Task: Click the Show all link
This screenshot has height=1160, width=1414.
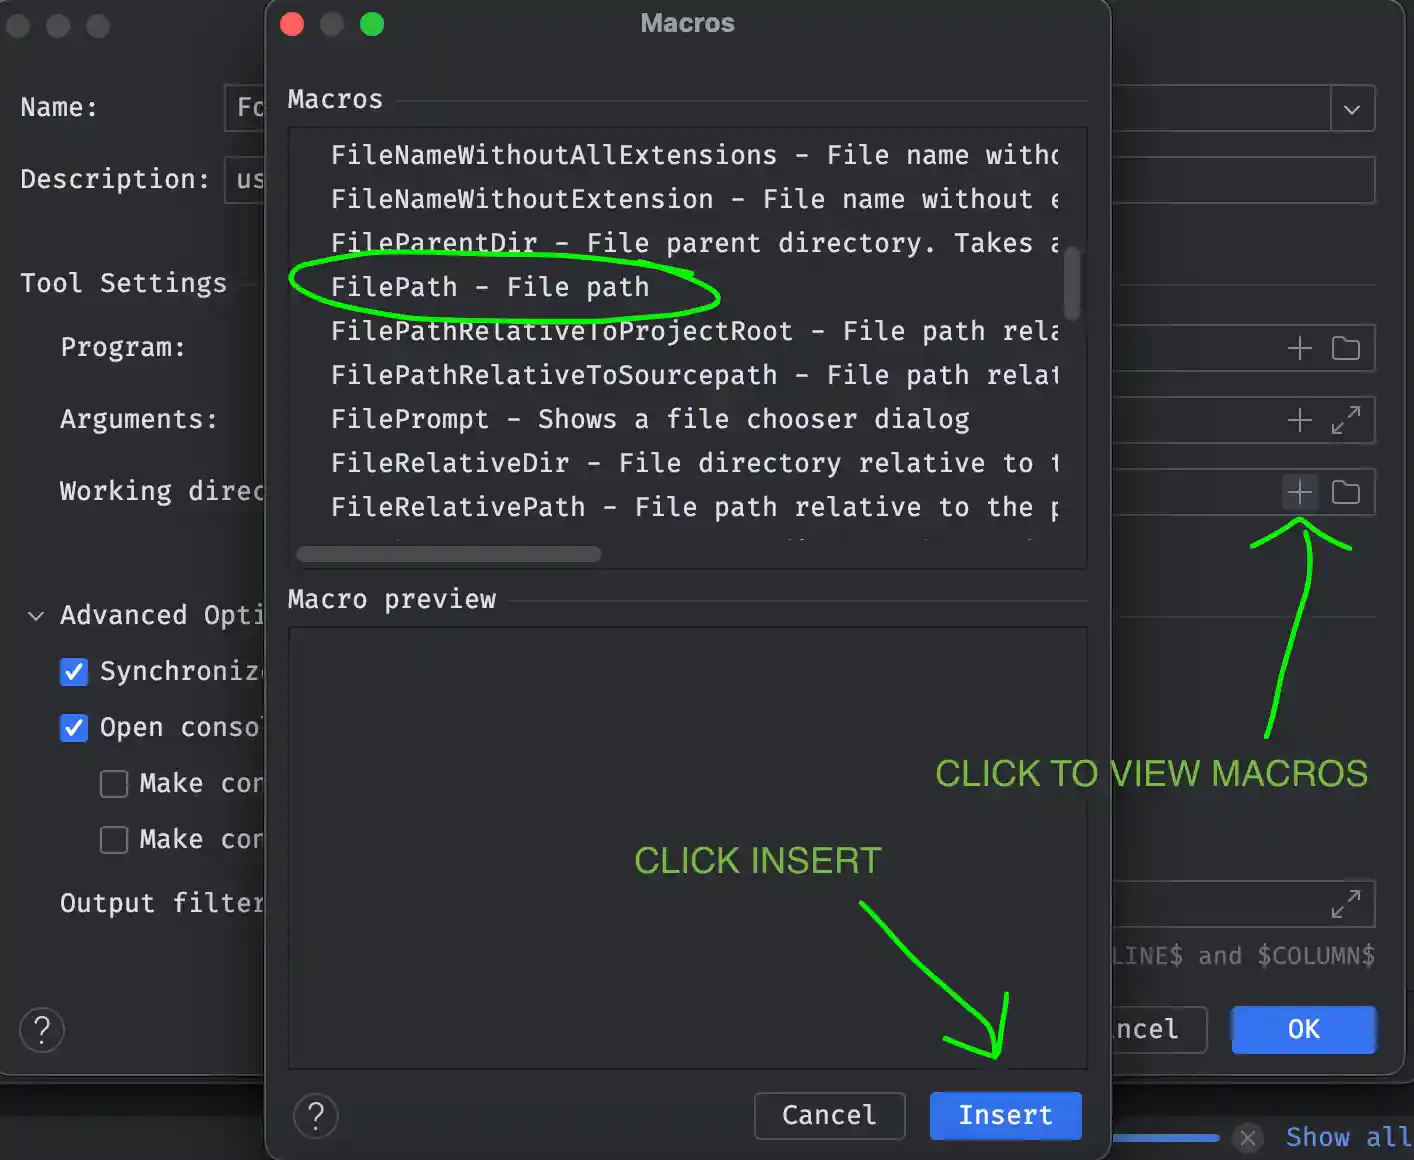Action: tap(1348, 1138)
